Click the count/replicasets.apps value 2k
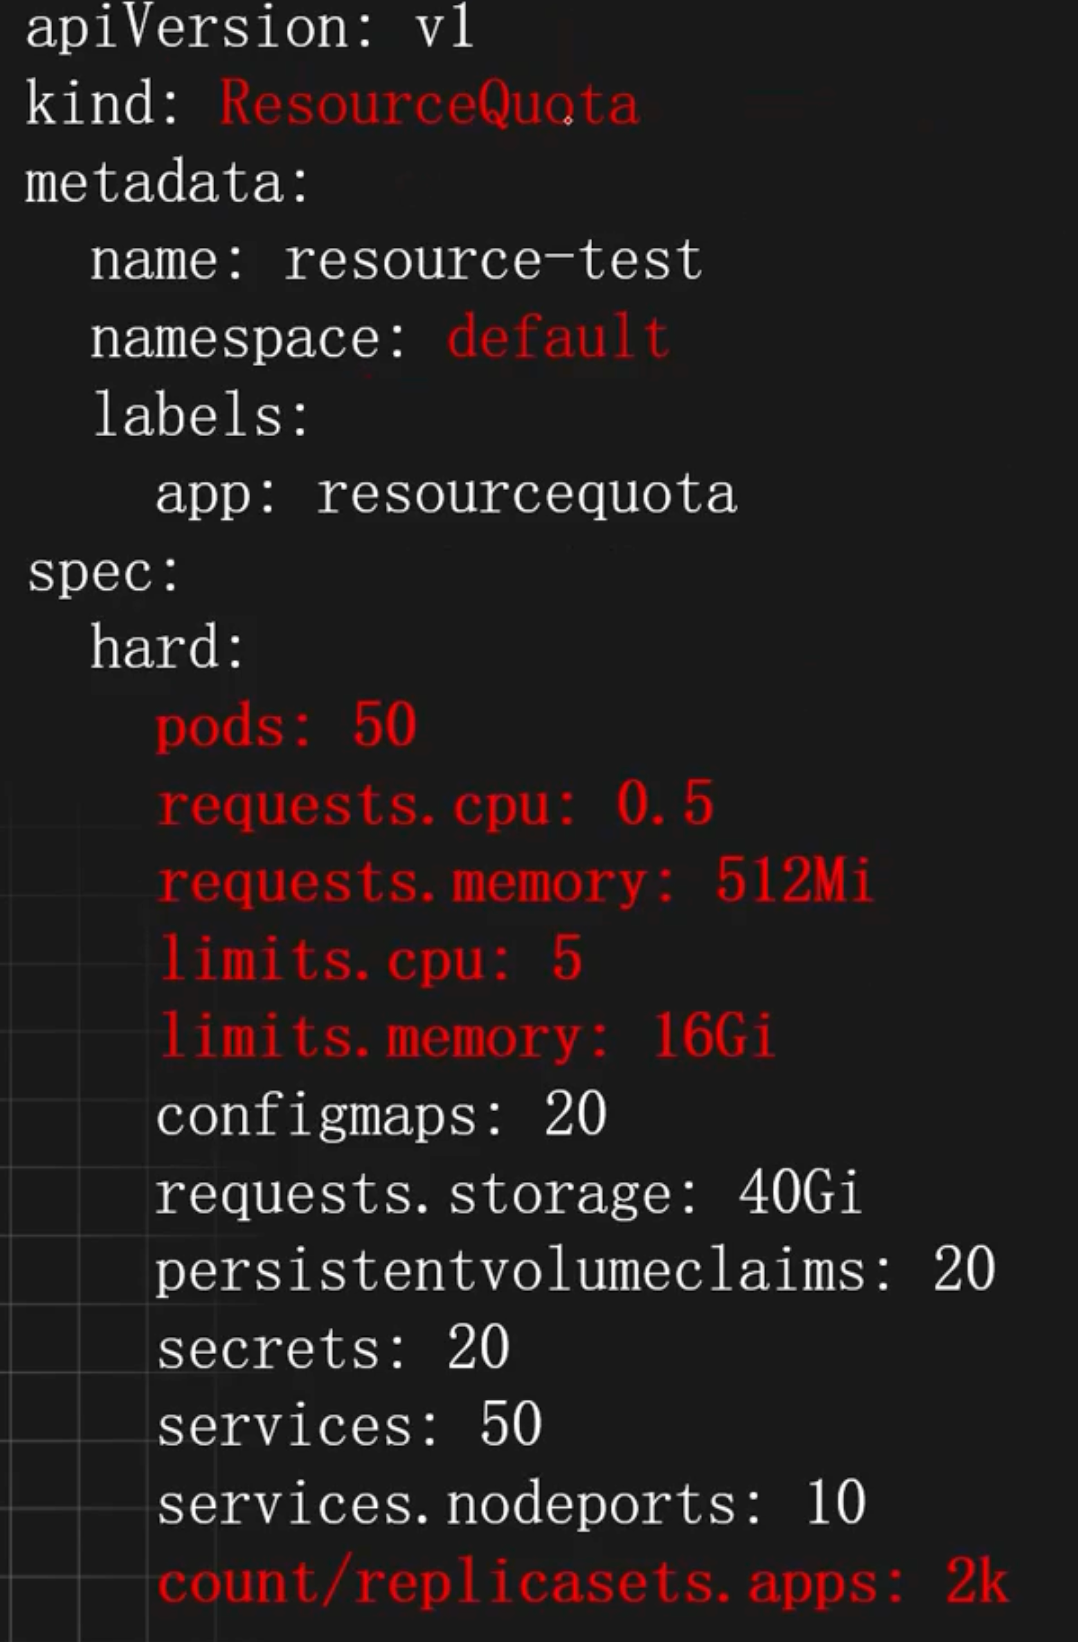The width and height of the screenshot is (1078, 1642). click(976, 1583)
